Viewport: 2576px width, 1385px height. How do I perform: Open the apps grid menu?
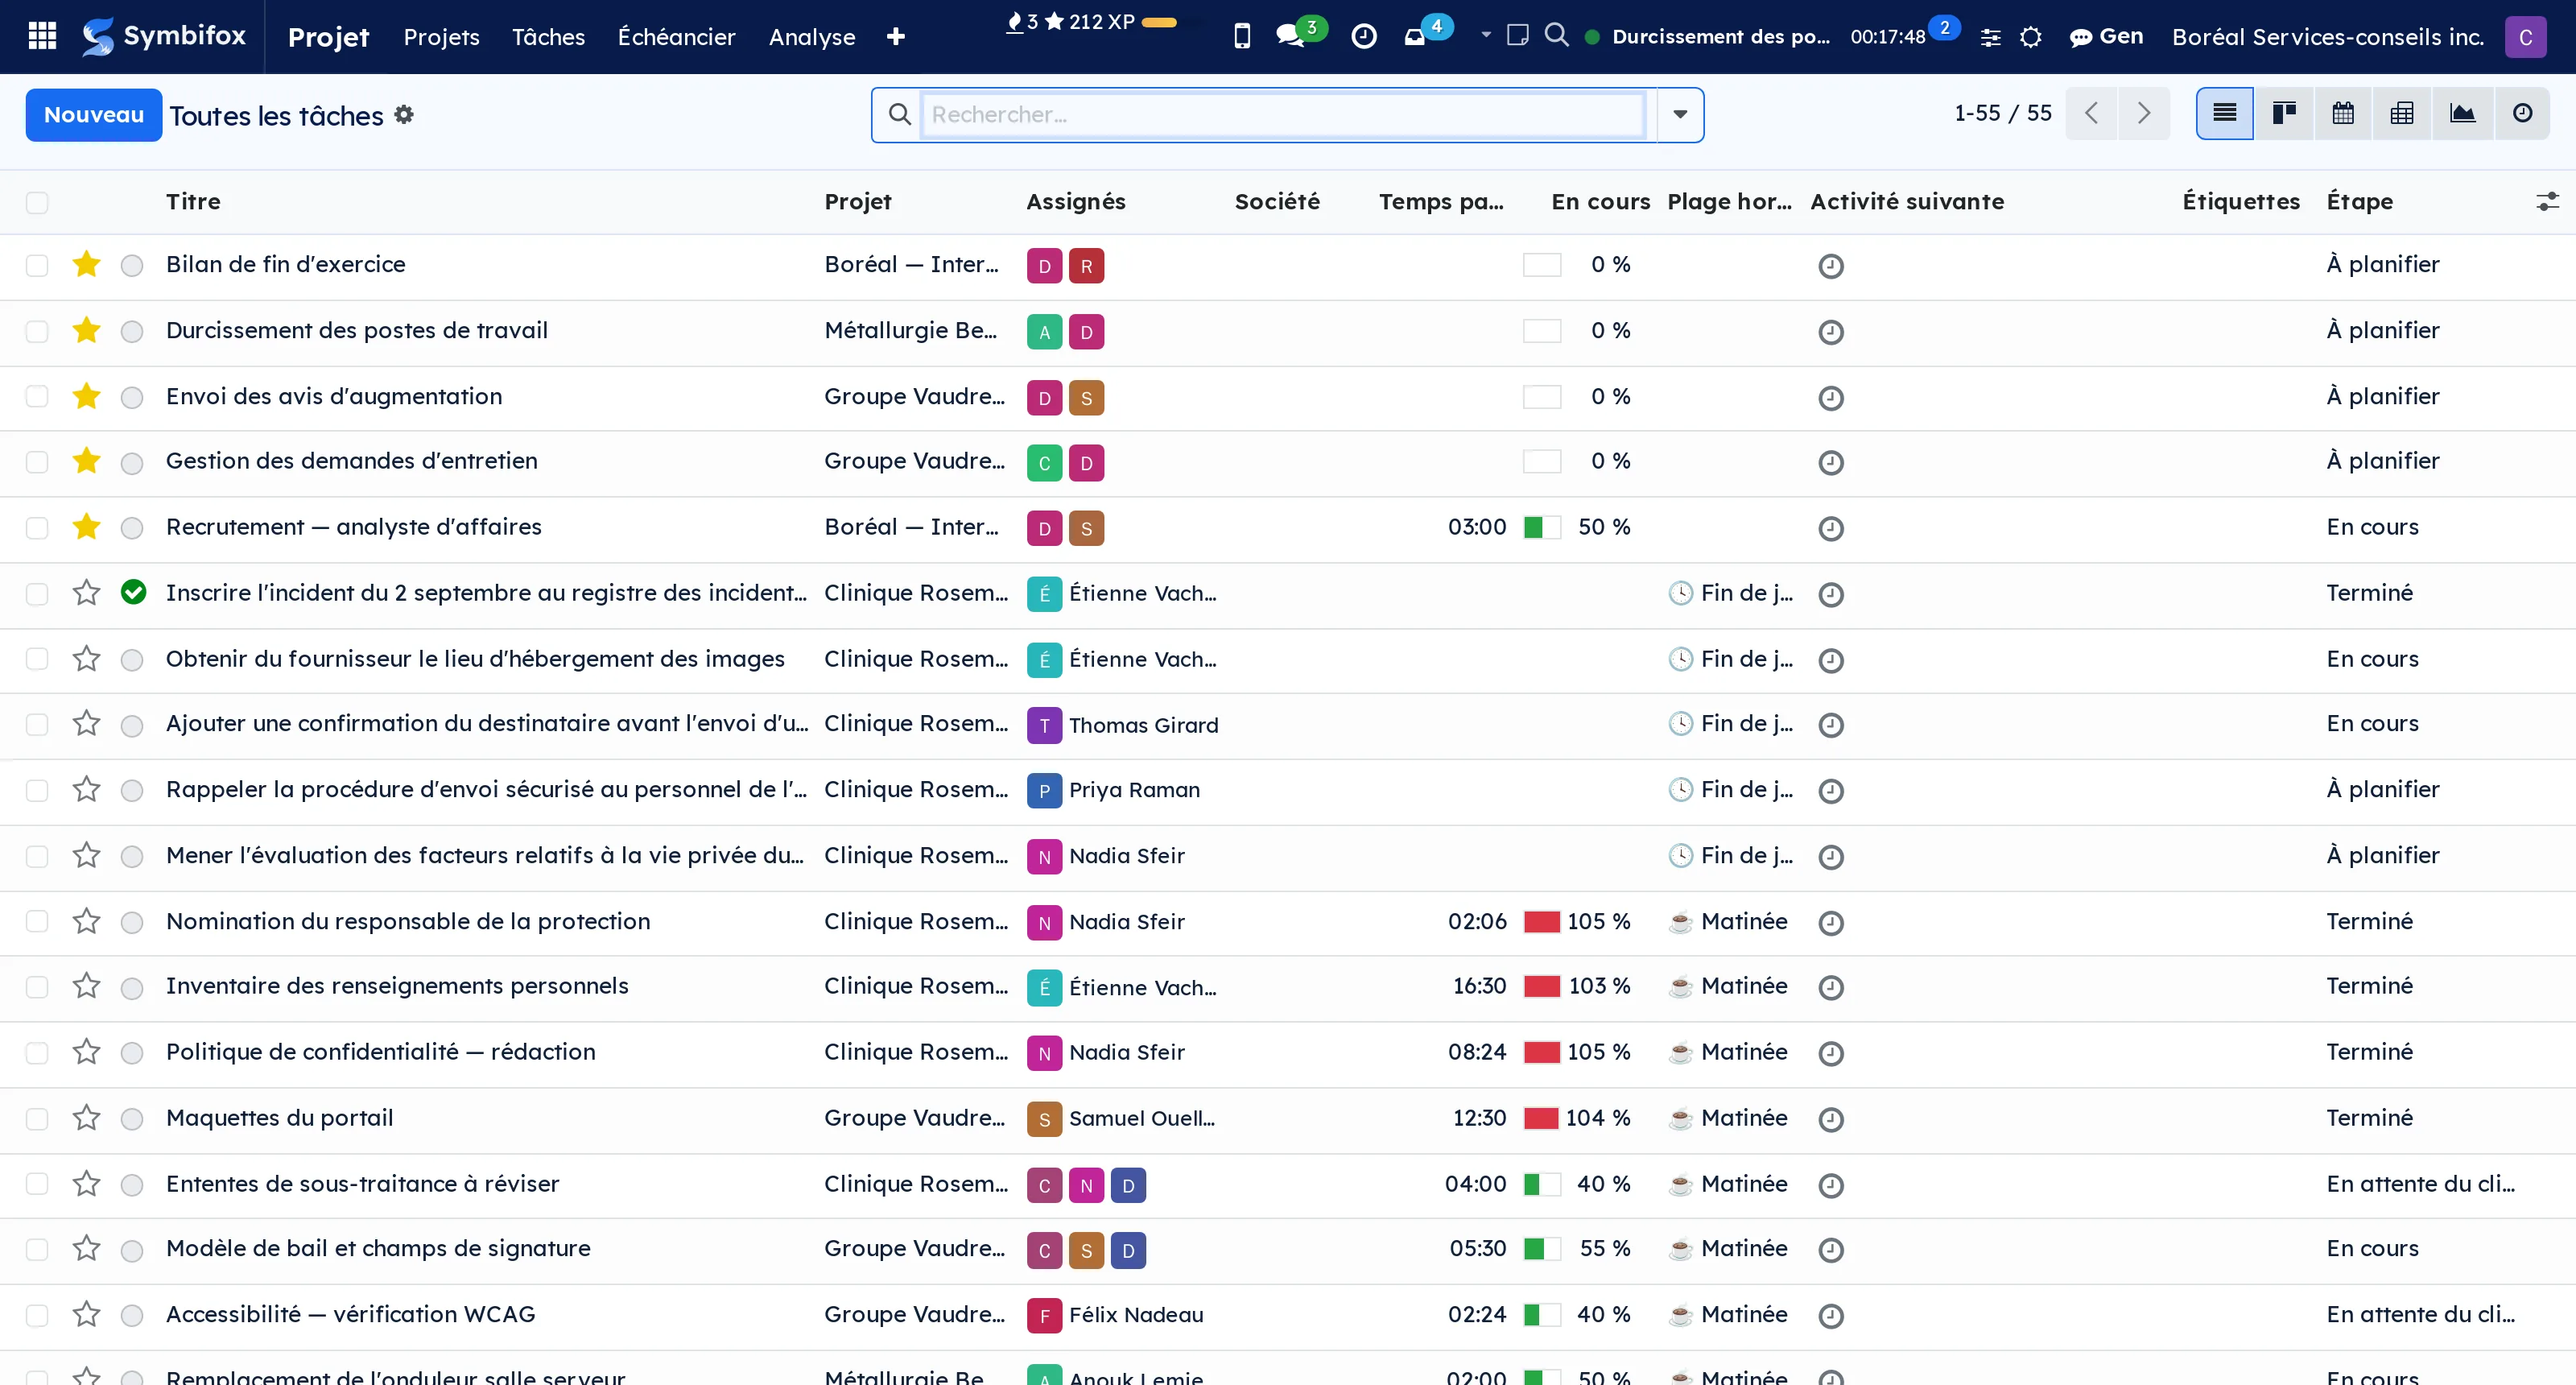click(42, 36)
